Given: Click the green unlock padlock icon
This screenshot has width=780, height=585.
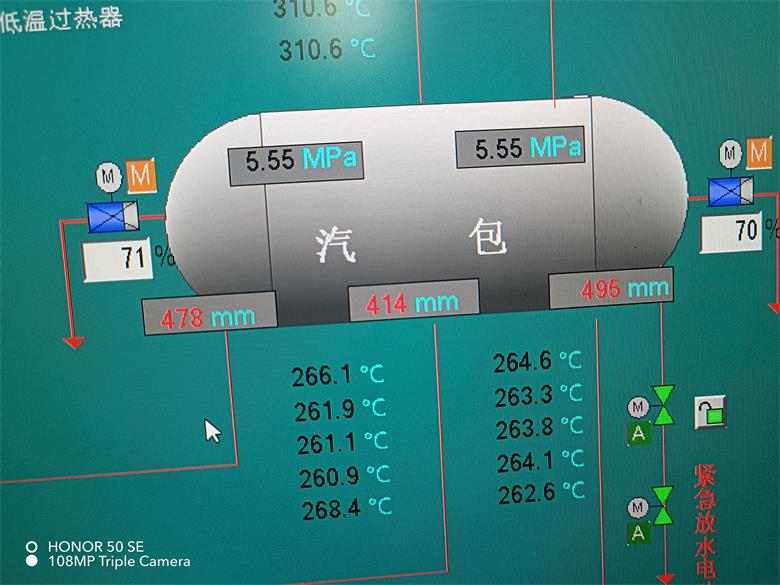Looking at the screenshot, I should [709, 411].
